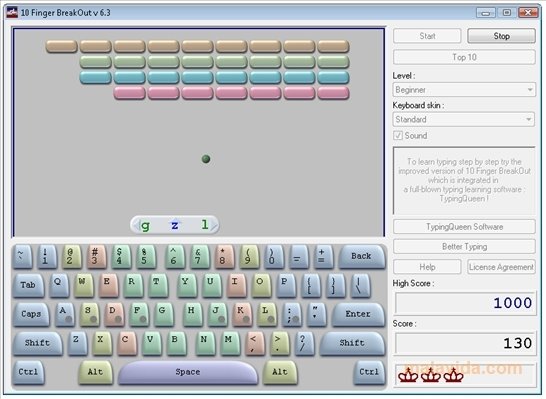Click the left Ctrl key

pyautogui.click(x=29, y=372)
